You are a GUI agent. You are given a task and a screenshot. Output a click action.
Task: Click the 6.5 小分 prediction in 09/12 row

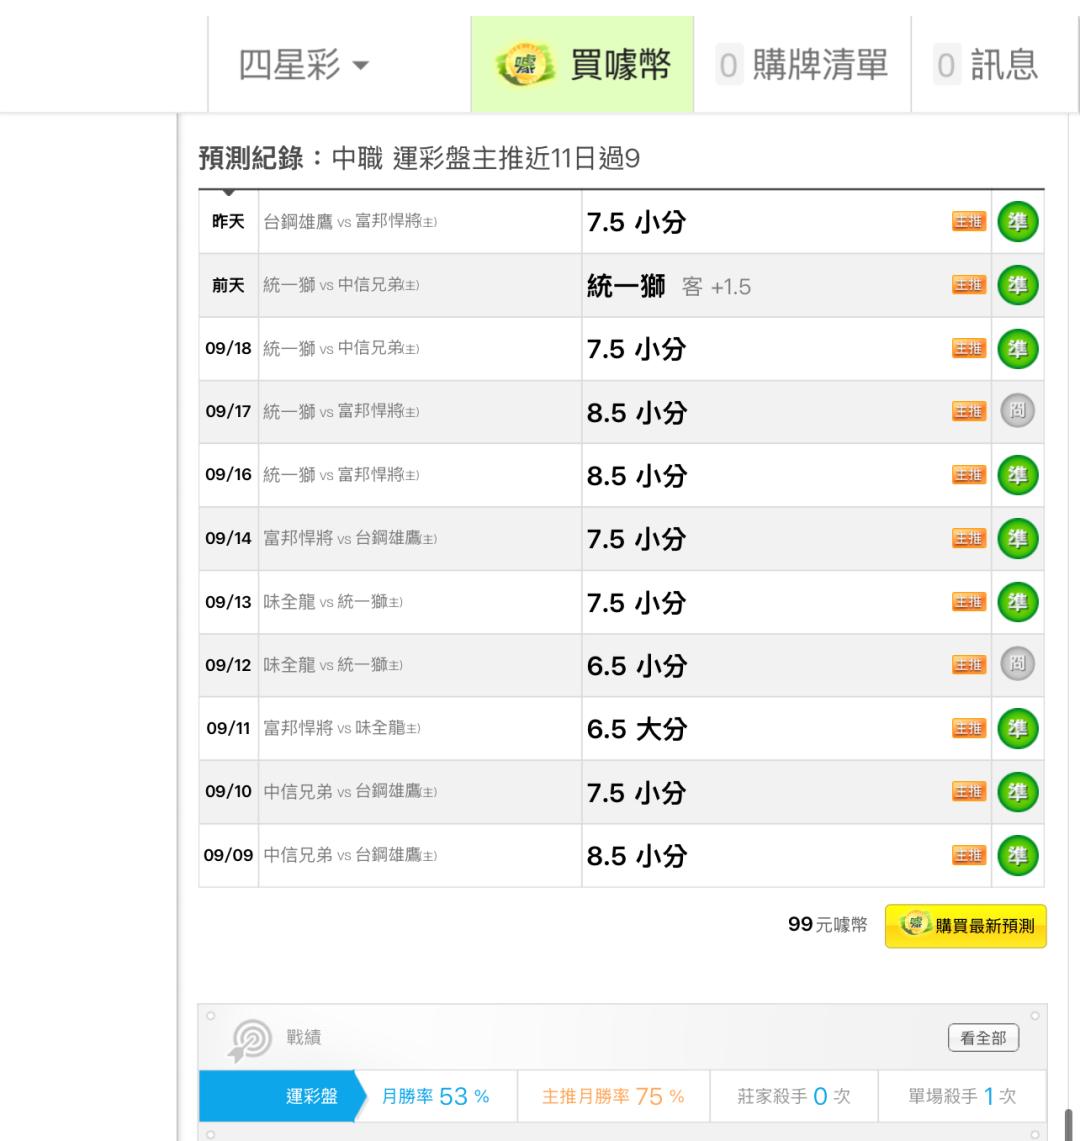(637, 666)
